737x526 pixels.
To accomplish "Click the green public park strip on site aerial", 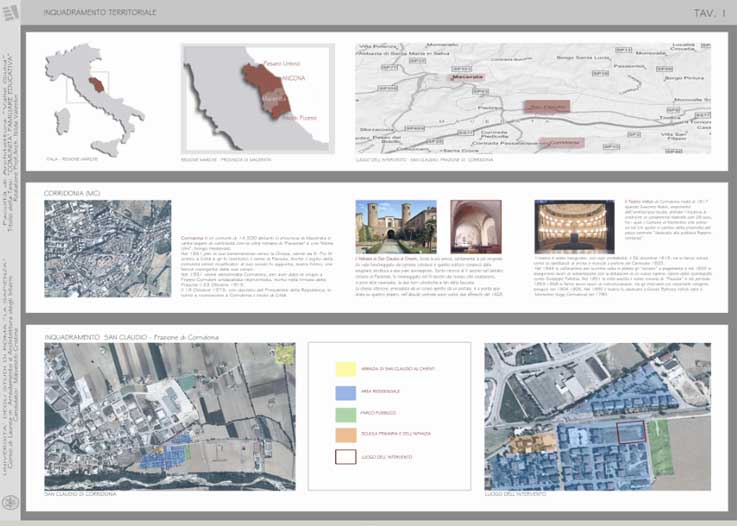I will [660, 447].
